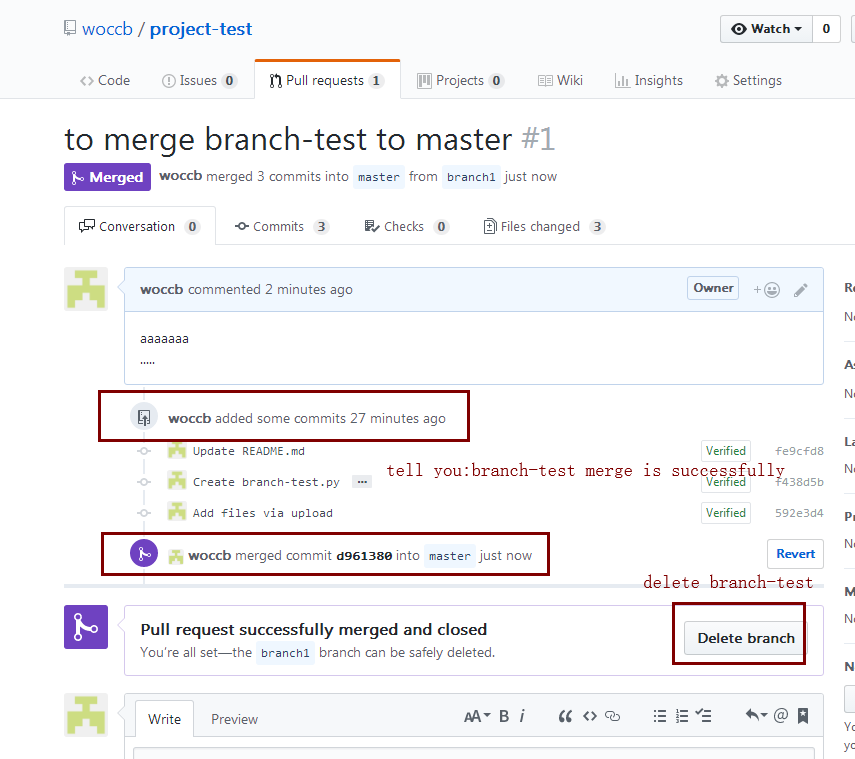Switch to the Write tab
This screenshot has width=855, height=759.
164,719
